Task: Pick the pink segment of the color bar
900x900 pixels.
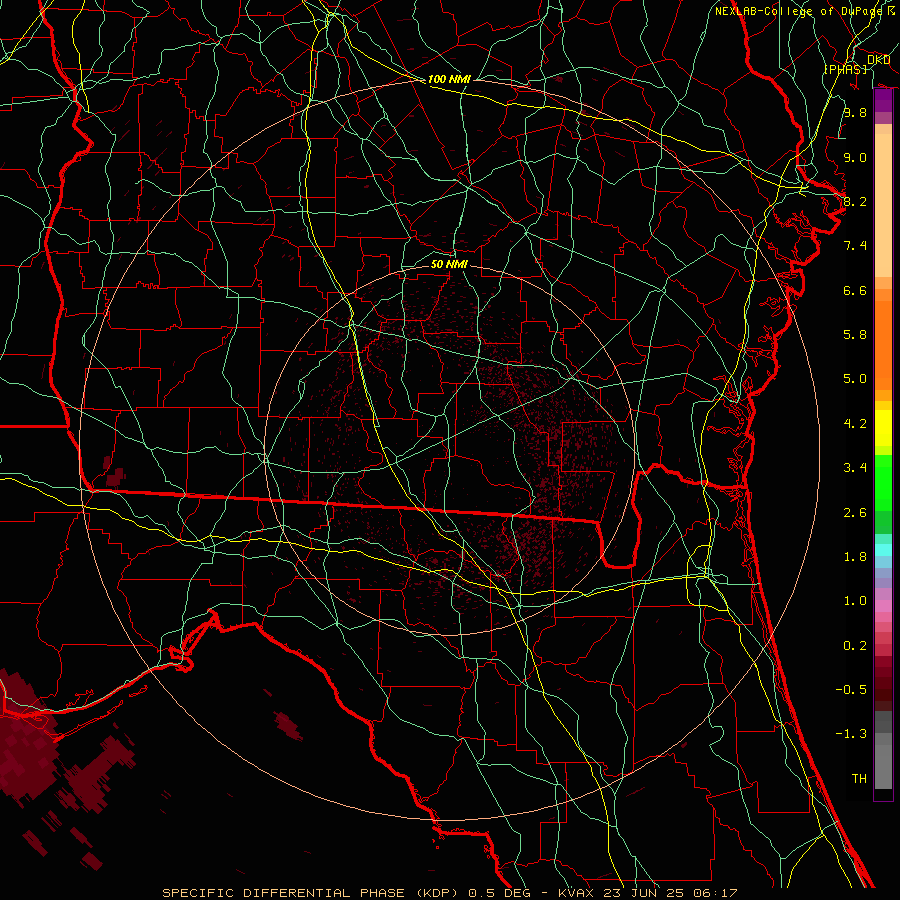Action: (883, 606)
